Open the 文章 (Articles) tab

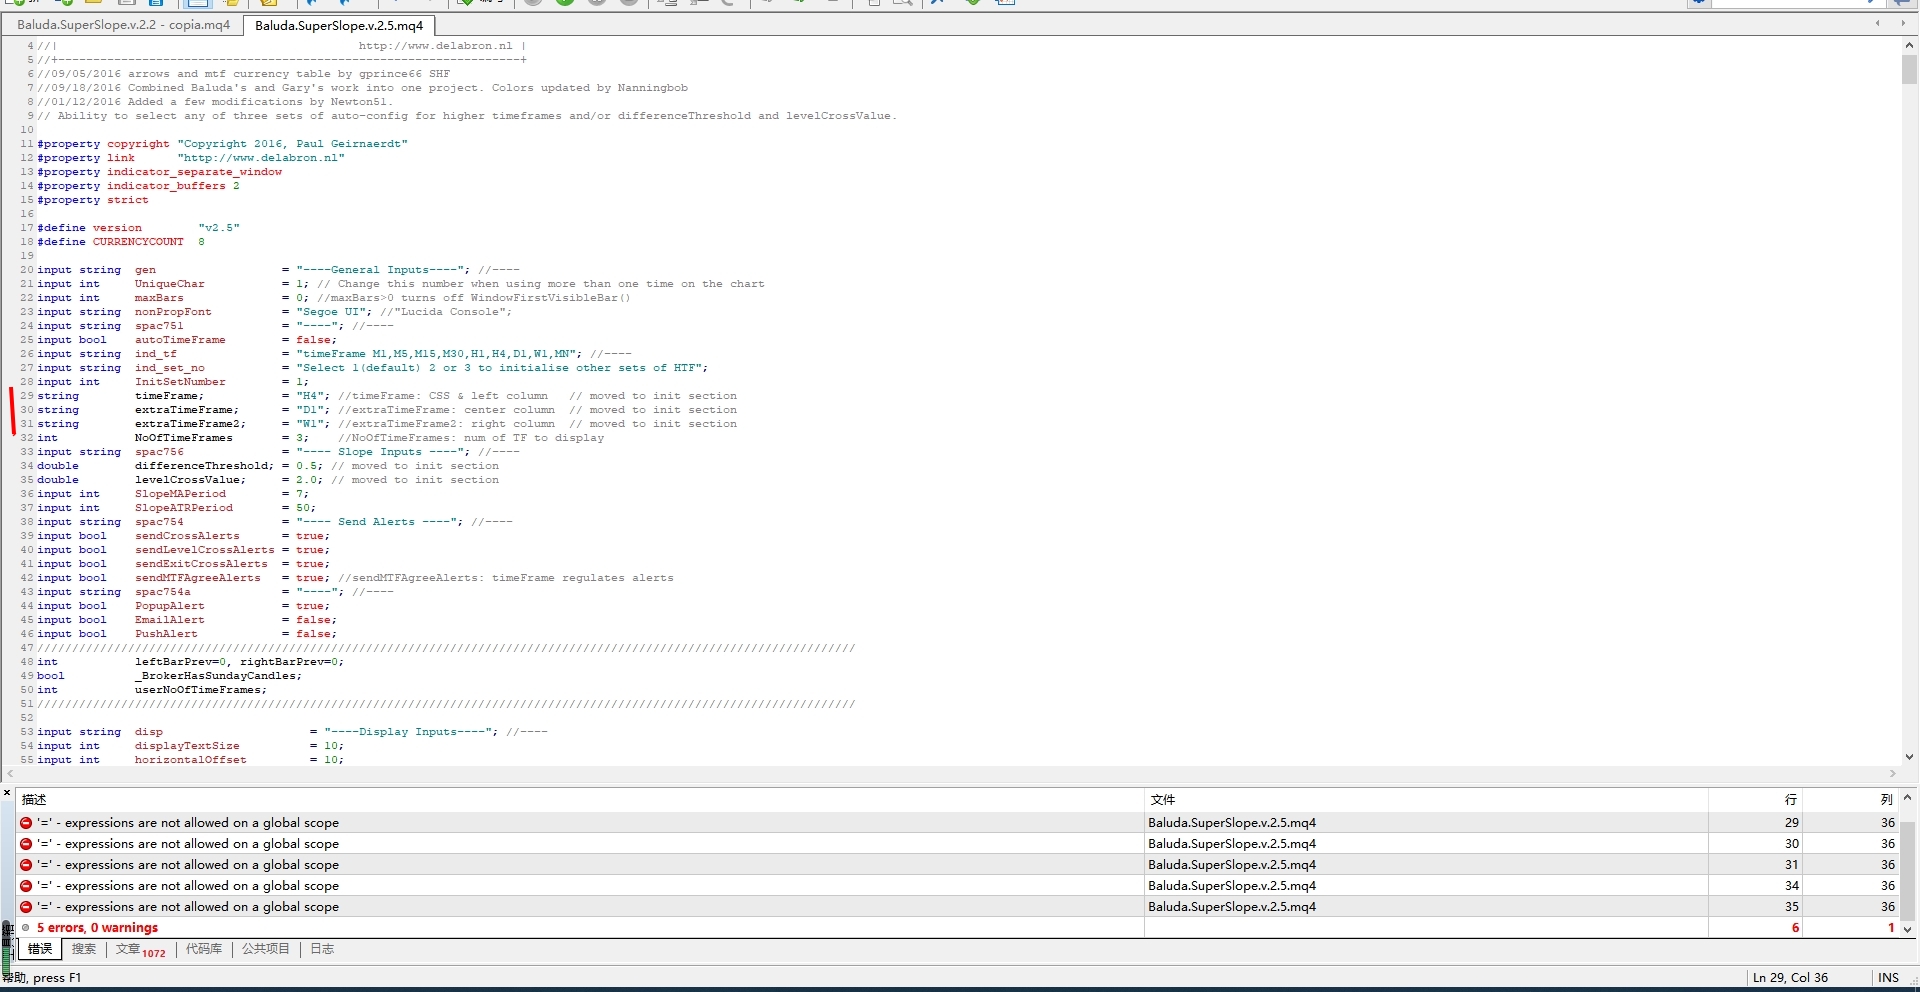point(140,949)
